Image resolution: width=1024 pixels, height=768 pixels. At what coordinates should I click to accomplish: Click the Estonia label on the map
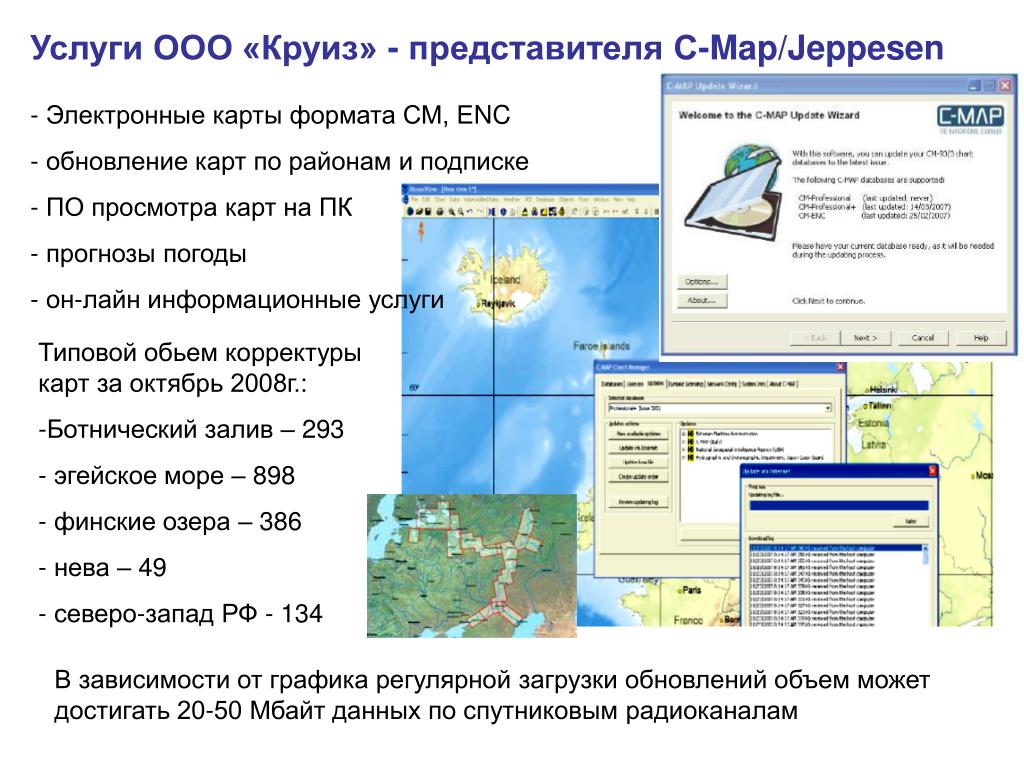873,423
